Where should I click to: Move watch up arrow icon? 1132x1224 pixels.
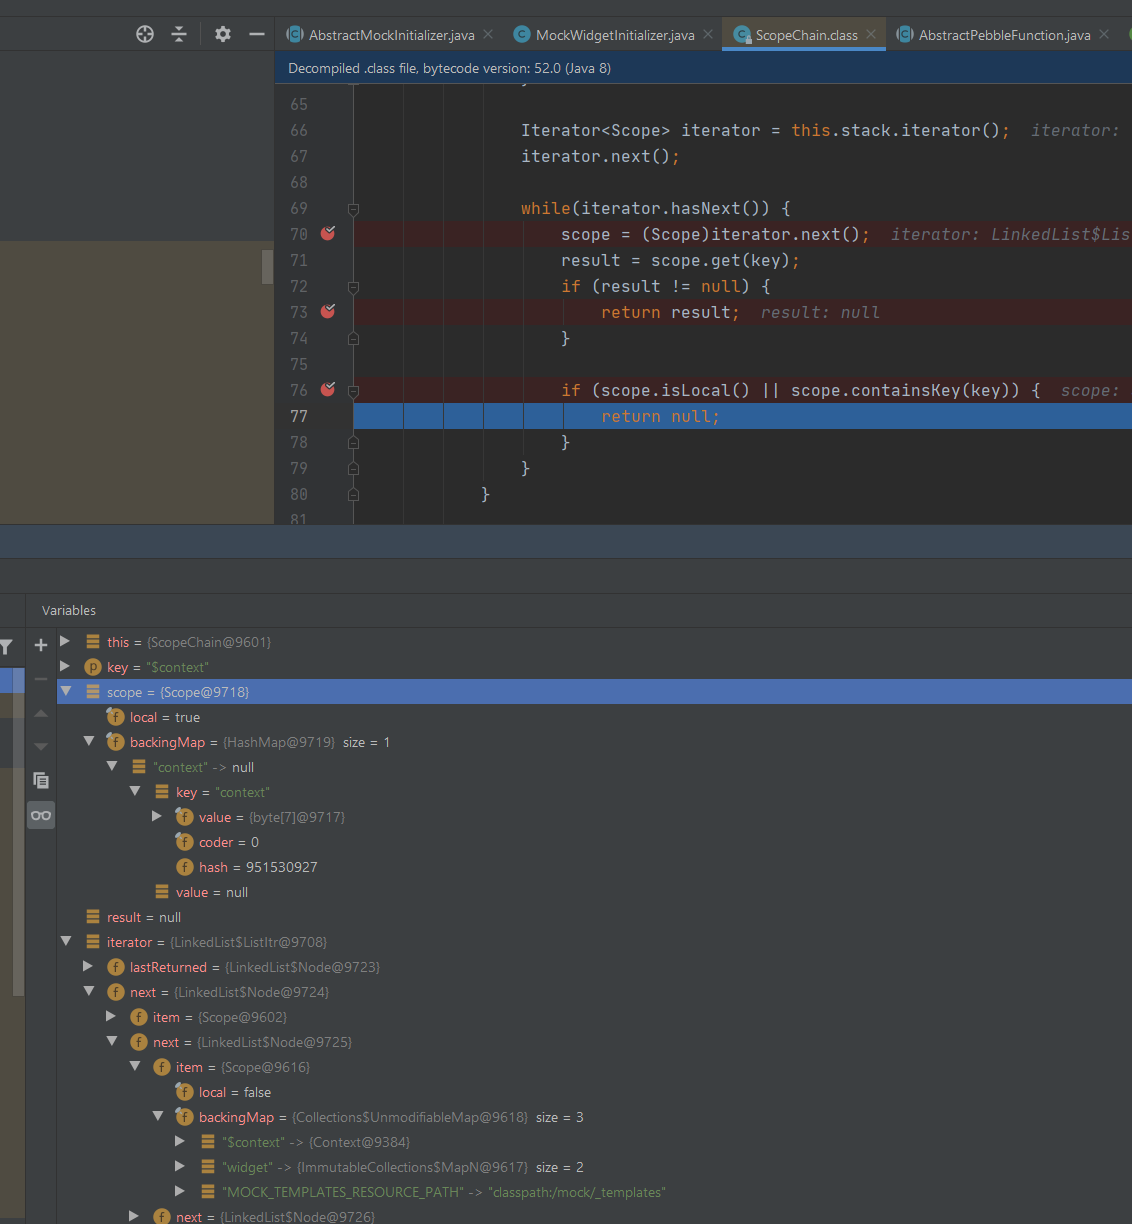(x=41, y=713)
